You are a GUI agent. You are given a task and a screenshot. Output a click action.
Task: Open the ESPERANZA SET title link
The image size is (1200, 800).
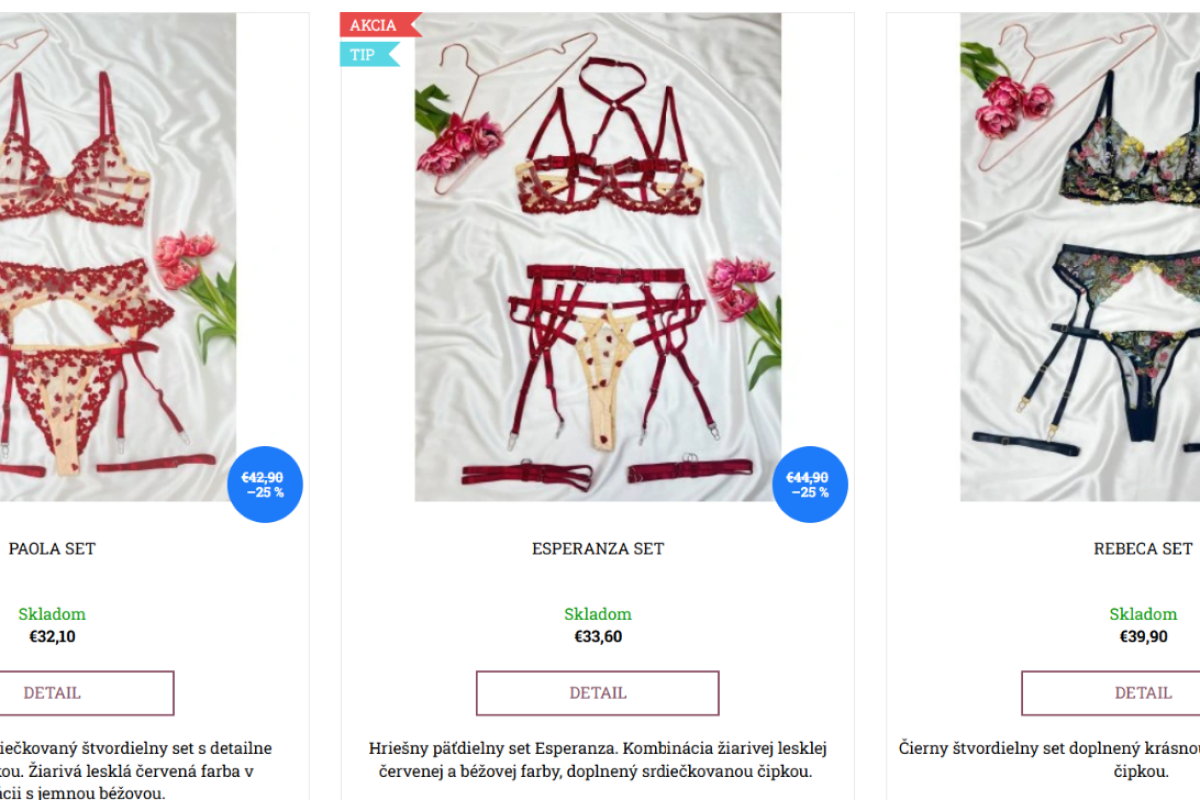point(598,548)
